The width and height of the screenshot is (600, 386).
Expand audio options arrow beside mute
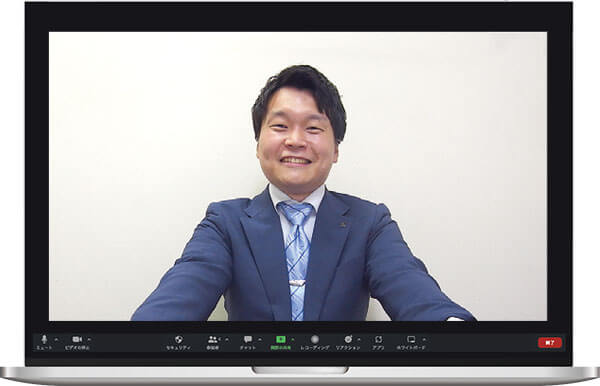pos(56,339)
